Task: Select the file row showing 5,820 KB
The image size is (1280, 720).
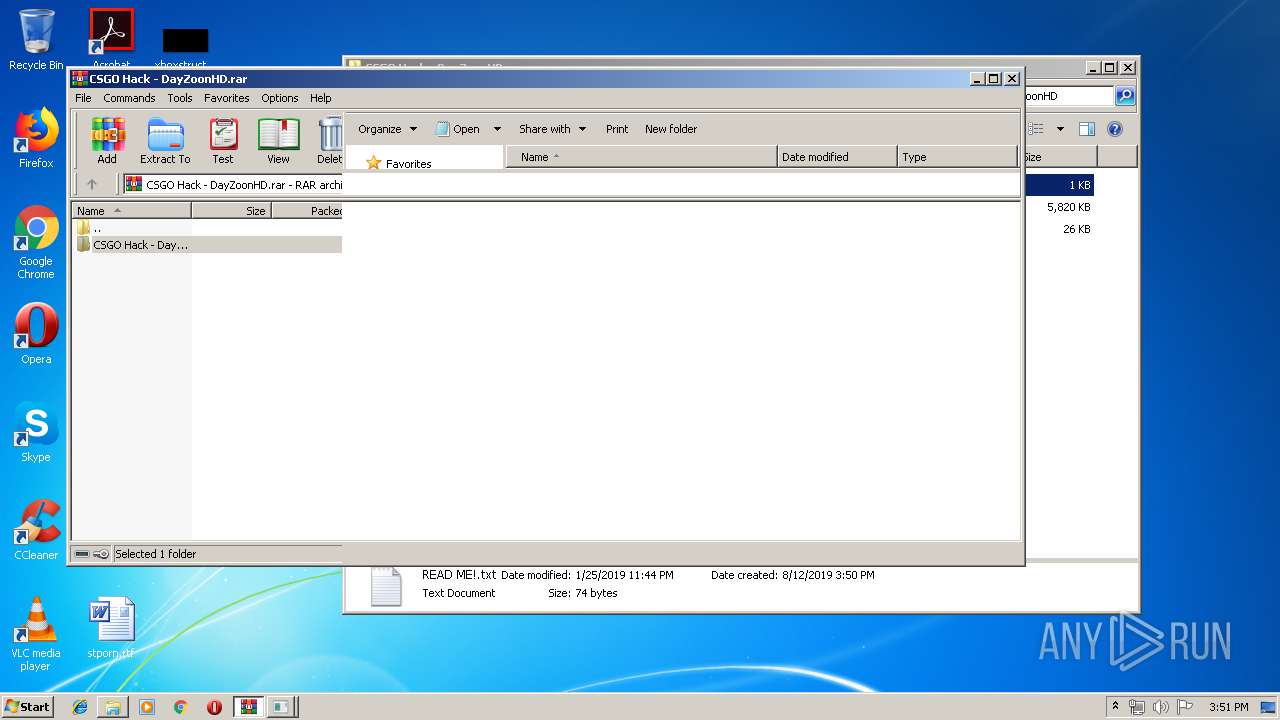Action: 1058,207
